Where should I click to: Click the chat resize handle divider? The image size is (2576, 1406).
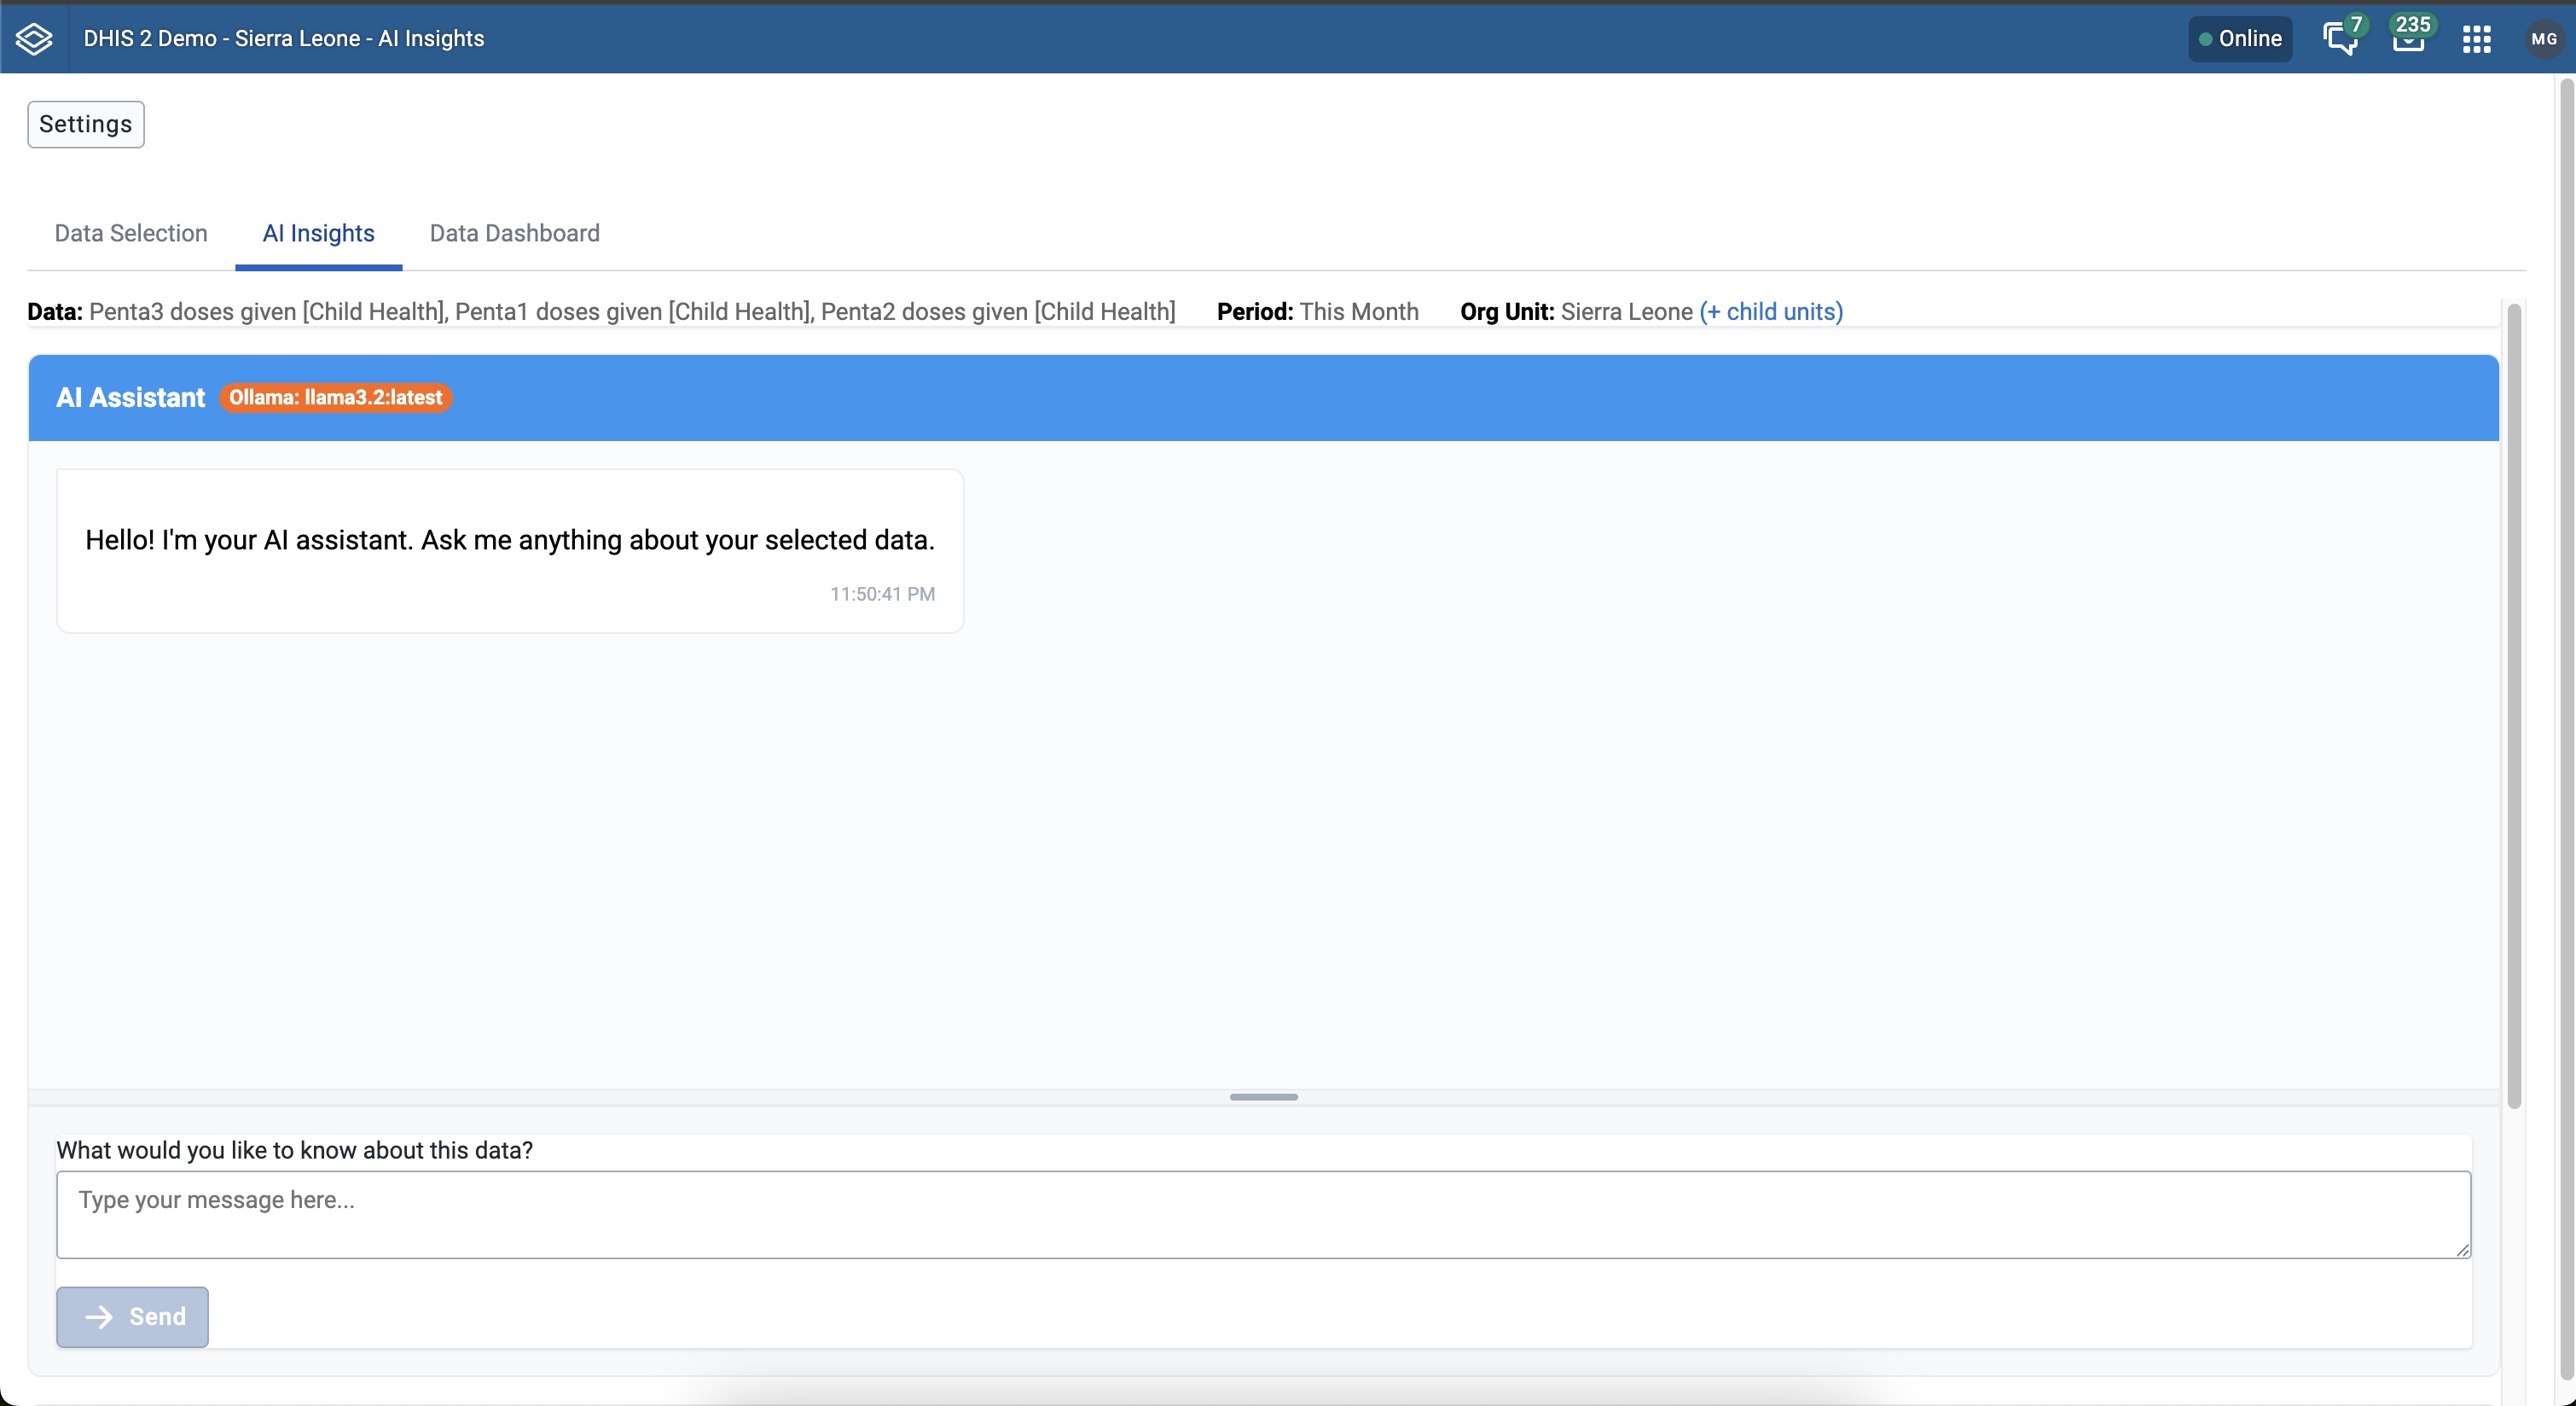[1263, 1096]
